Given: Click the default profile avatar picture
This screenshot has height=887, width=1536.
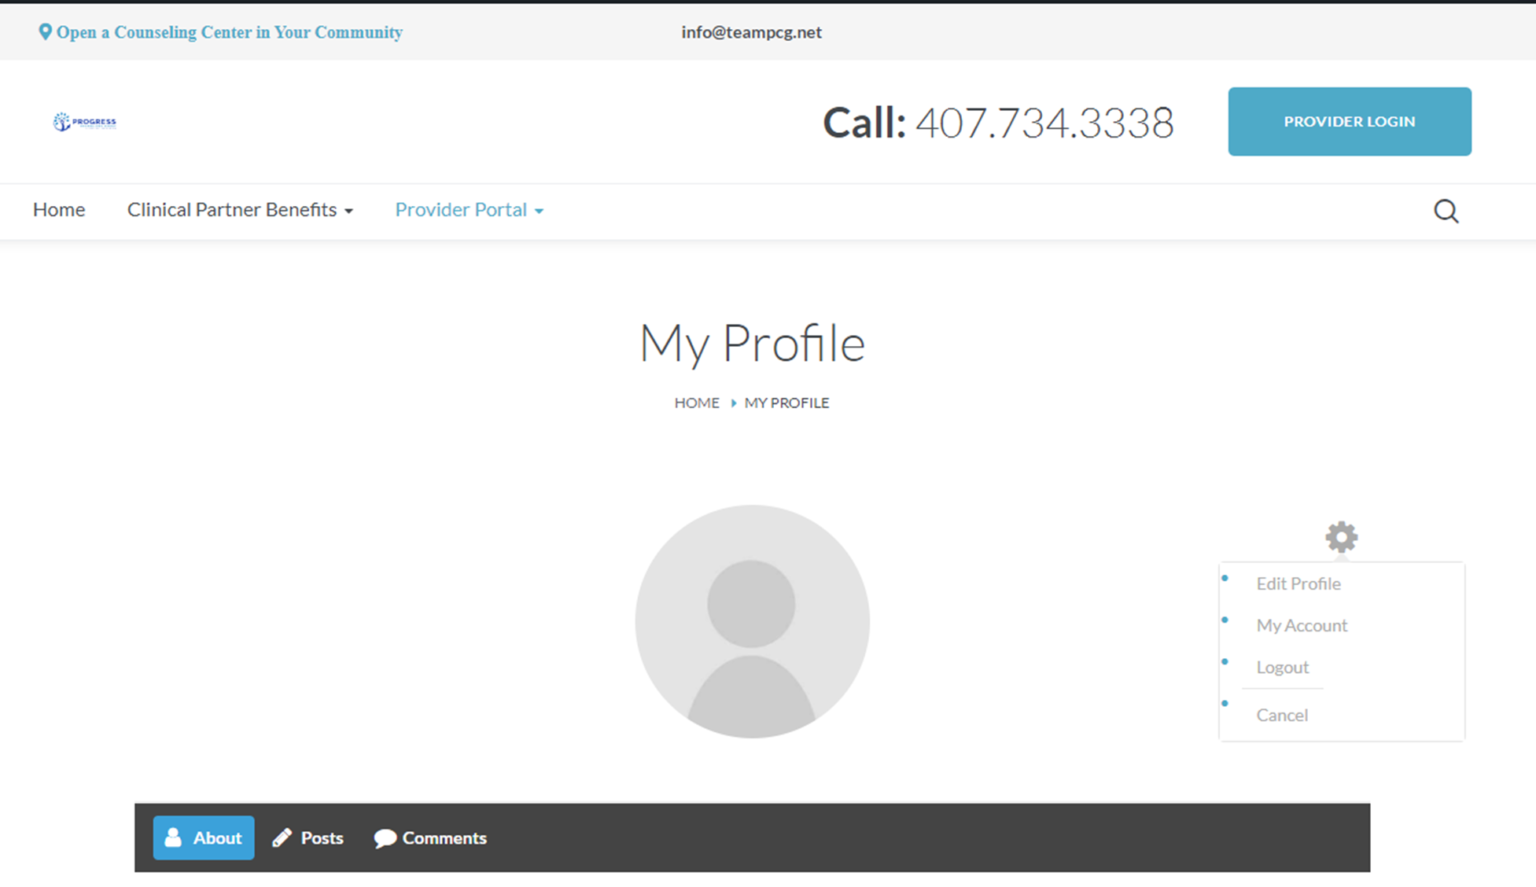Looking at the screenshot, I should pyautogui.click(x=752, y=621).
